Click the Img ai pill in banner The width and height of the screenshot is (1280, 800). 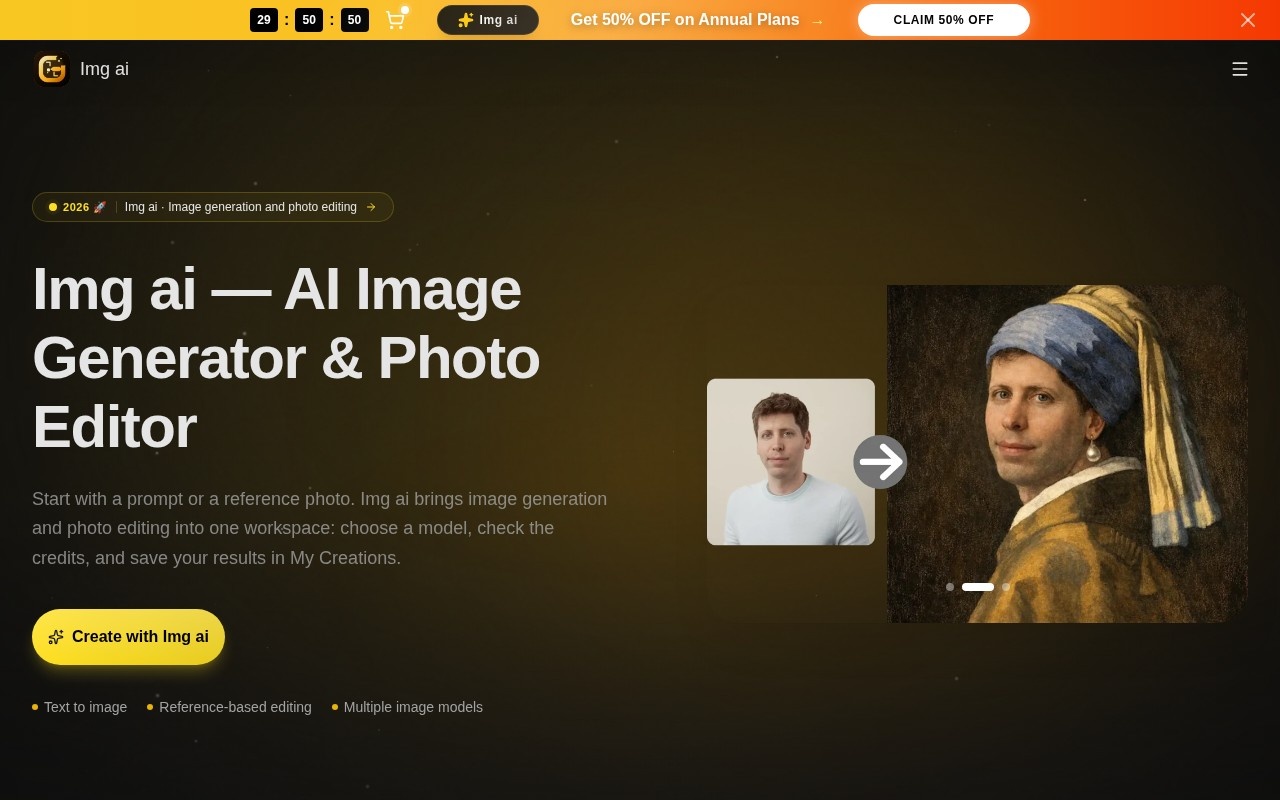(x=488, y=20)
